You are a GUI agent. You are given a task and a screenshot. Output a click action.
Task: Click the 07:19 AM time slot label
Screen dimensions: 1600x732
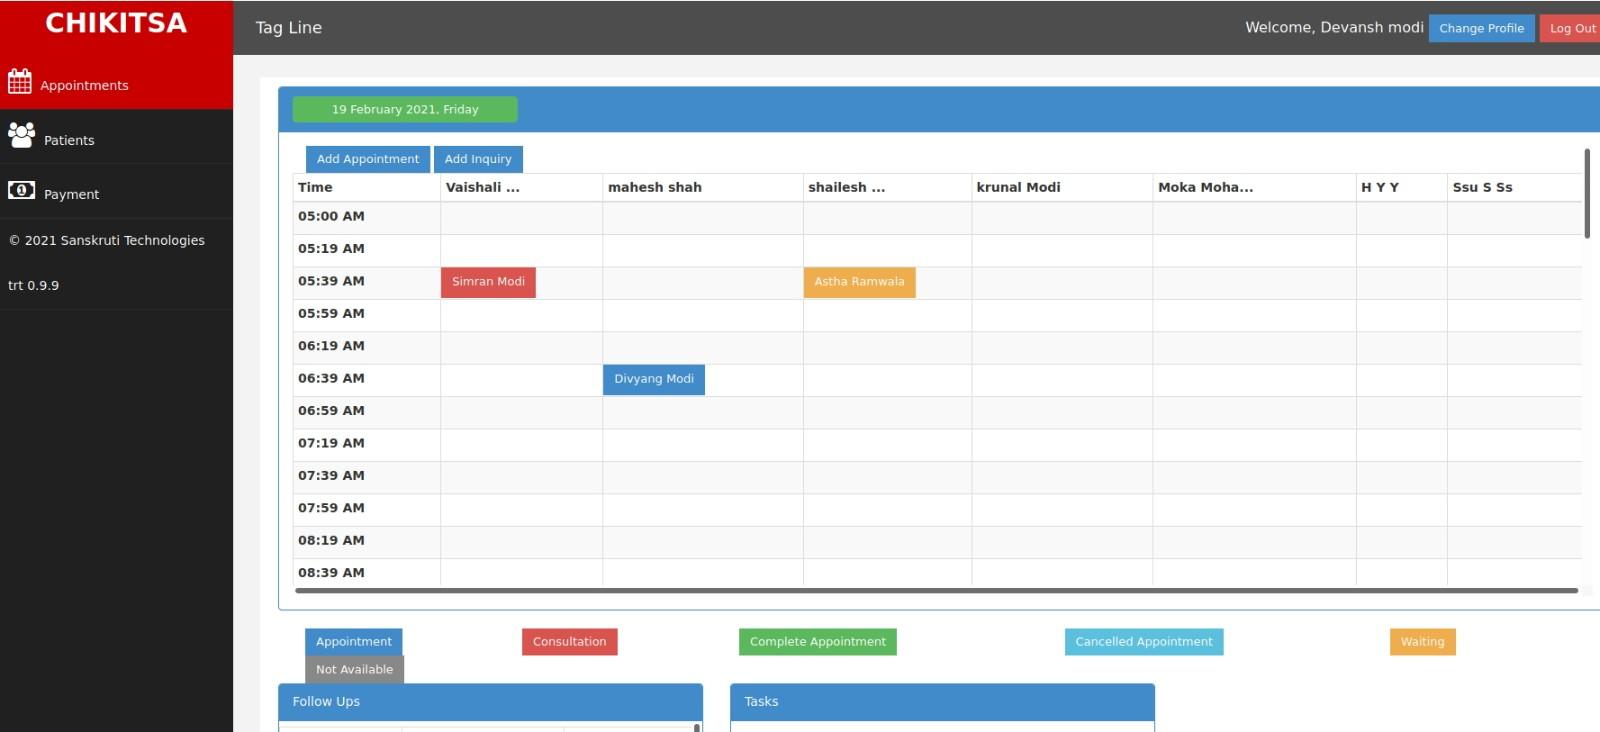point(331,443)
